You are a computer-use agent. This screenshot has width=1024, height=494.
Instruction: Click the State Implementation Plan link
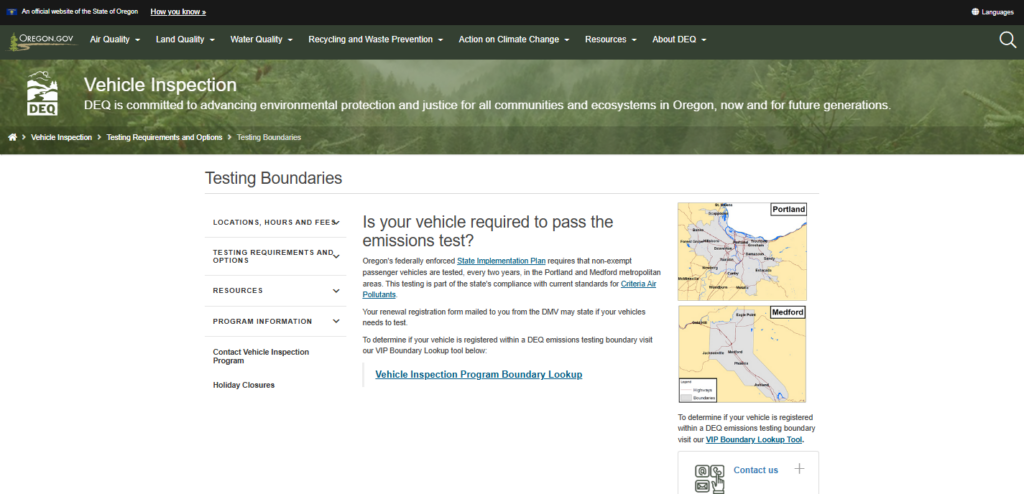(x=501, y=260)
